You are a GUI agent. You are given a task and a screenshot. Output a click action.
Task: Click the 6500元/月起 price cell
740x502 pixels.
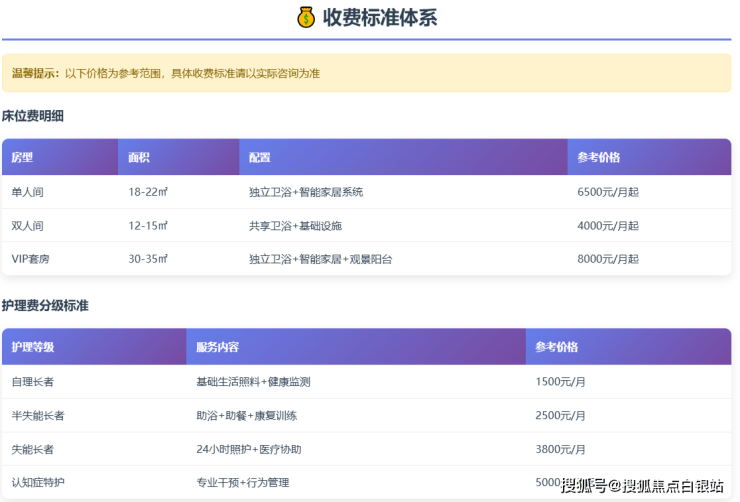coord(607,192)
